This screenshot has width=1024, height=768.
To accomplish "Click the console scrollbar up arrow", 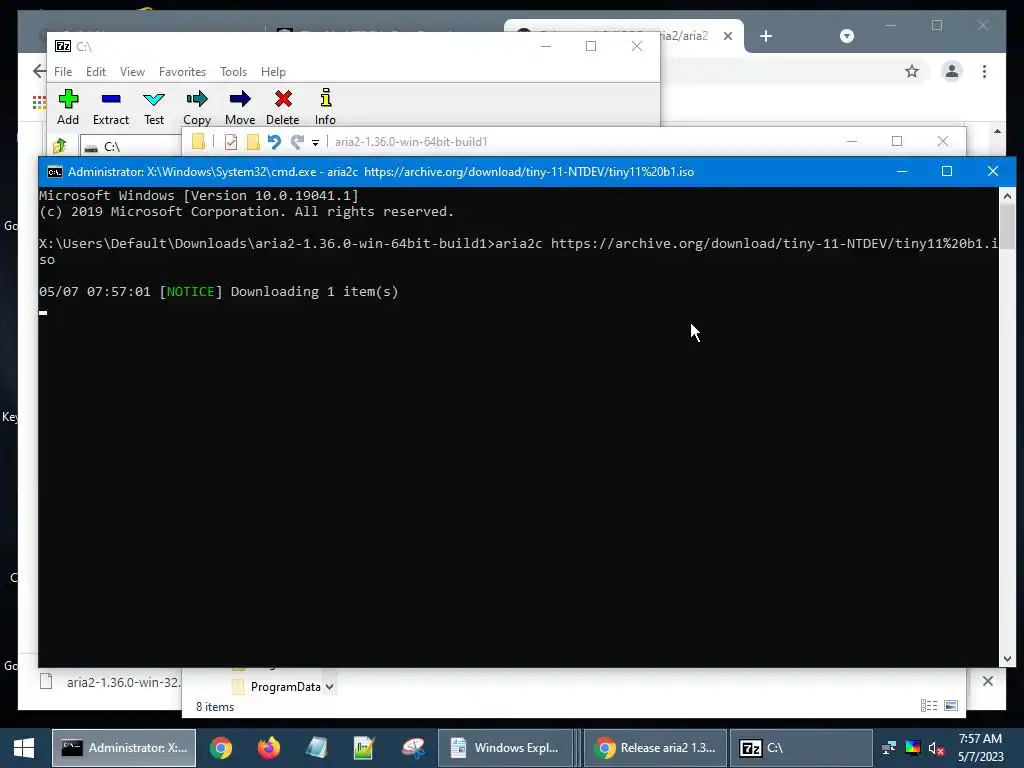I will pyautogui.click(x=1007, y=196).
